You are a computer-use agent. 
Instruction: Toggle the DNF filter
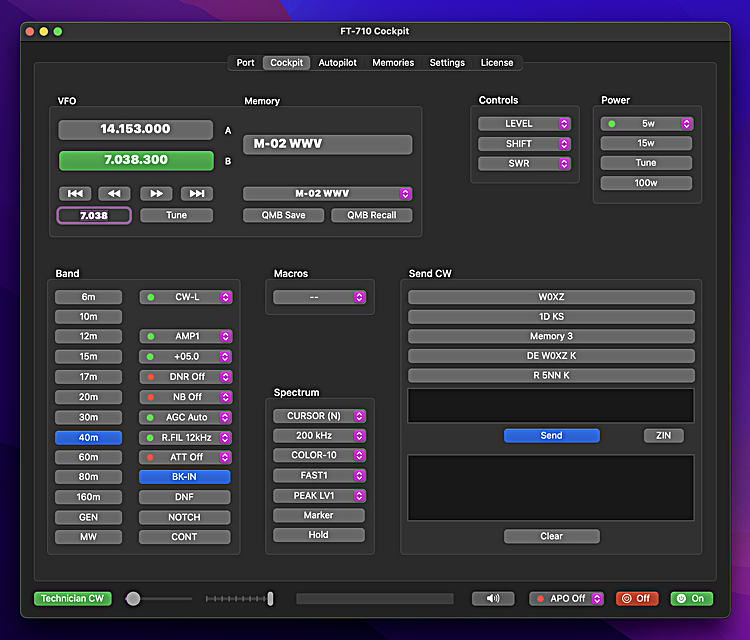coord(185,497)
